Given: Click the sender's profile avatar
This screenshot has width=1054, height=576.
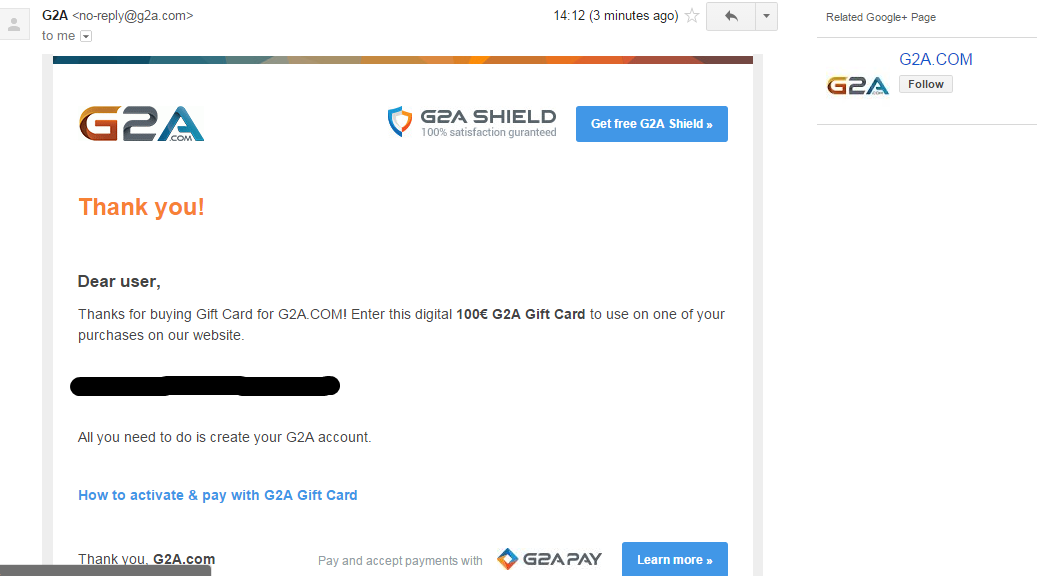Looking at the screenshot, I should (x=14, y=24).
